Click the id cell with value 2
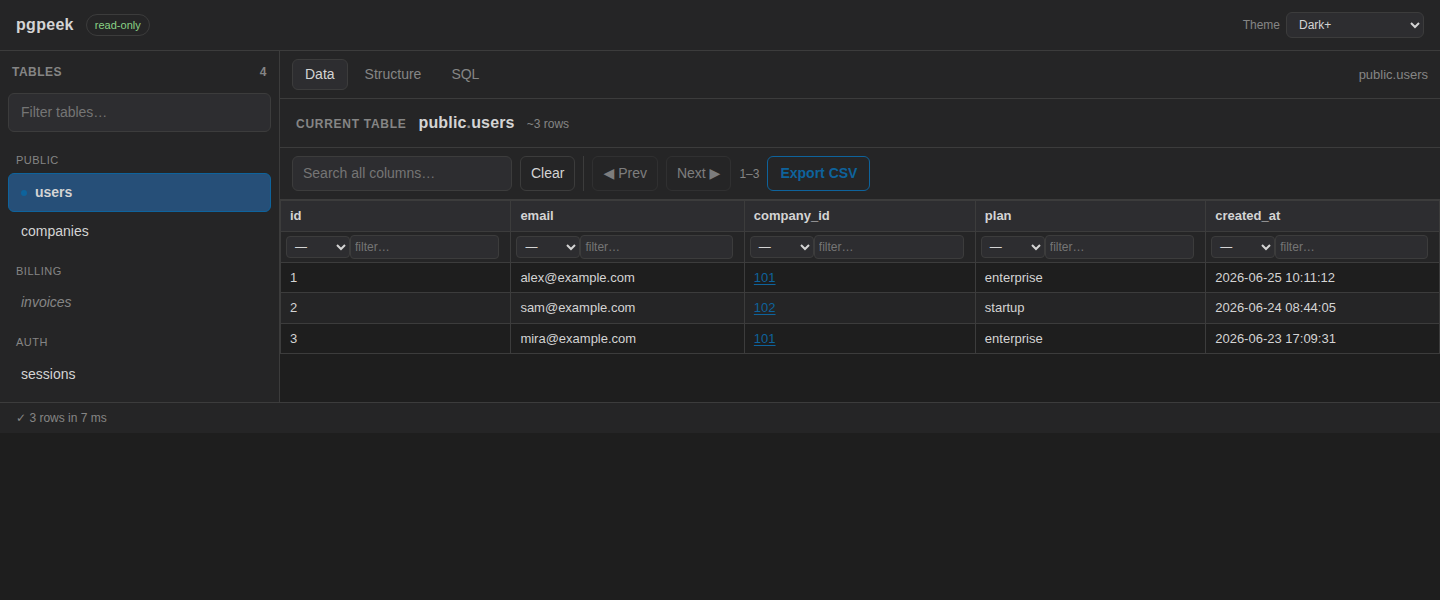1440x600 pixels. click(395, 308)
